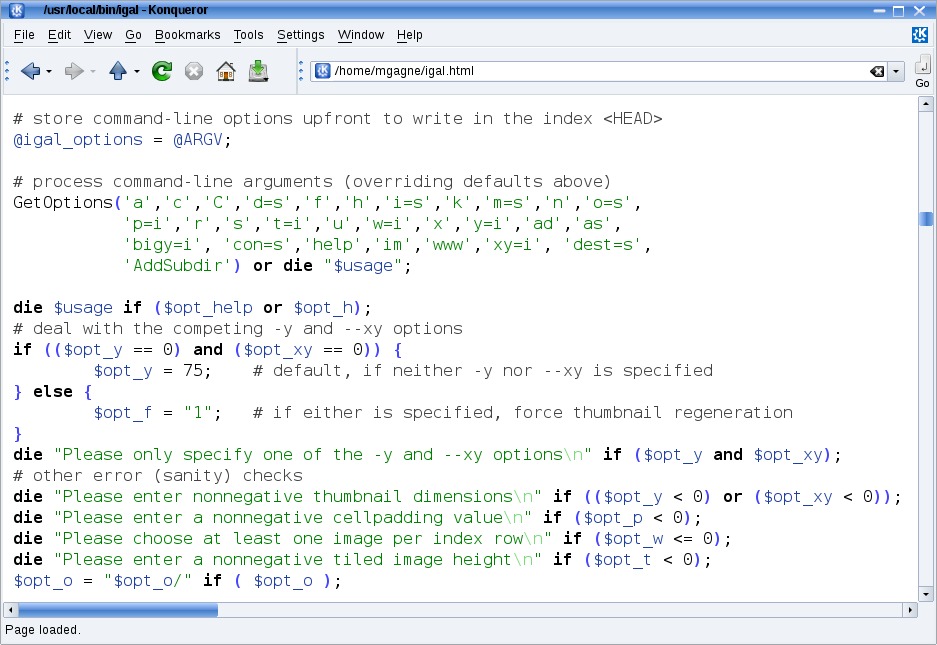Open the Bookmarks menu
This screenshot has width=937, height=645.
(187, 35)
